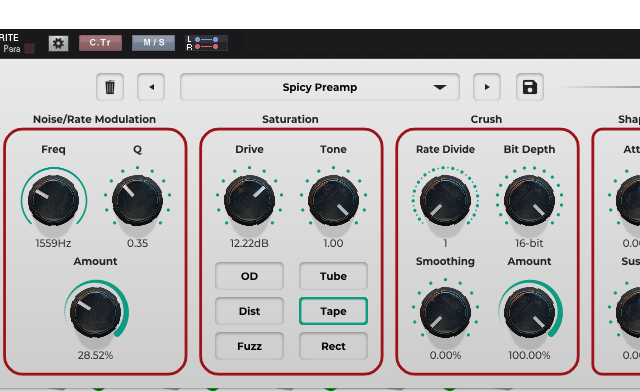
Task: Click the Drive knob
Action: click(x=249, y=200)
